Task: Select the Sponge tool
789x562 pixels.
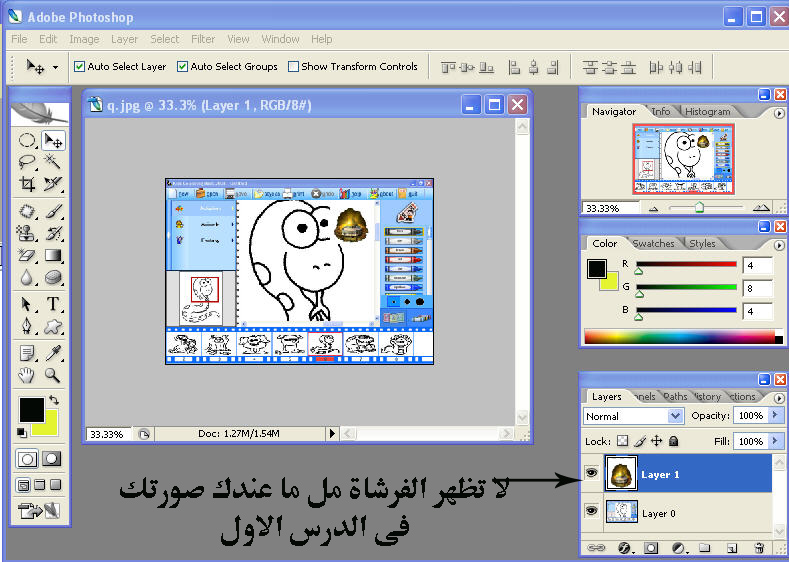Action: pos(52,277)
